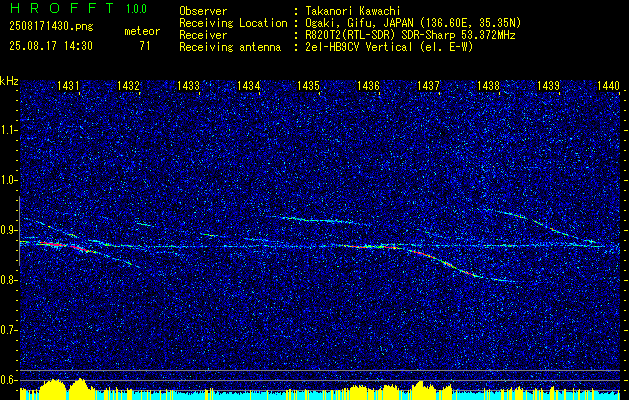629x400 pixels.
Task: Click the Receiving antenna field label
Action: click(230, 47)
